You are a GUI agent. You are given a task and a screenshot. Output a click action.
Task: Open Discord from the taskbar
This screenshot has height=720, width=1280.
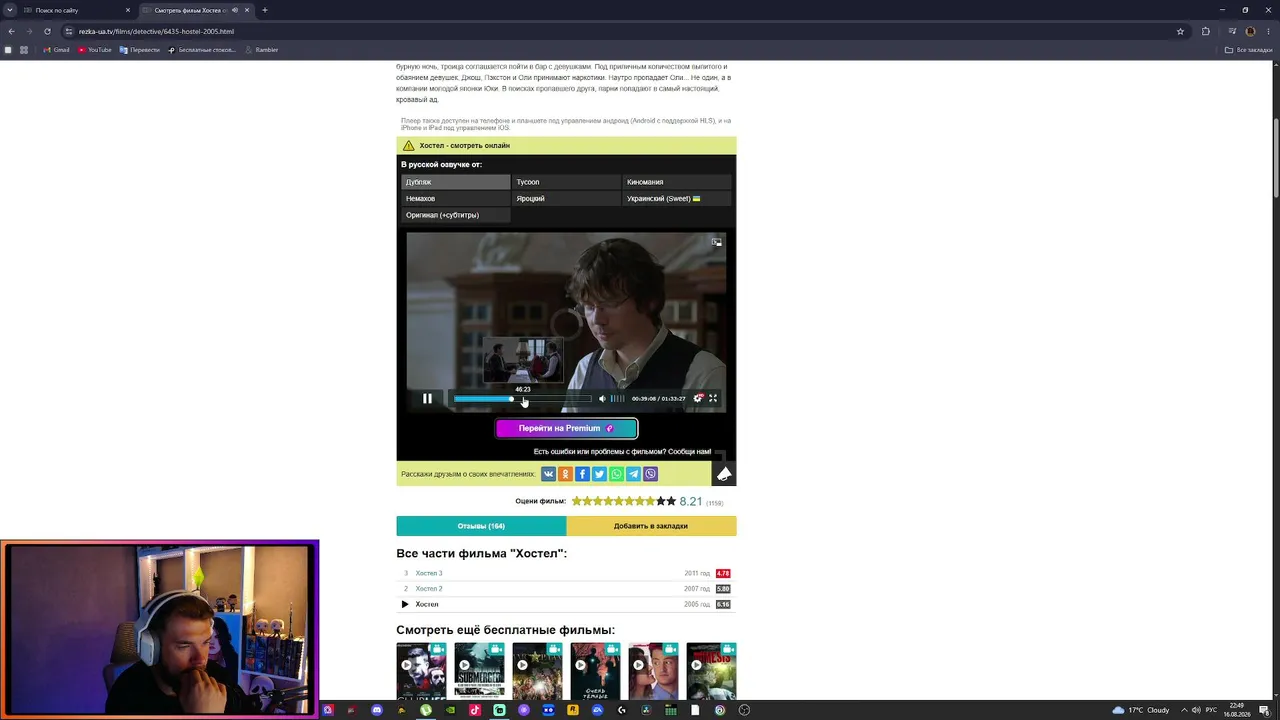pyautogui.click(x=376, y=710)
